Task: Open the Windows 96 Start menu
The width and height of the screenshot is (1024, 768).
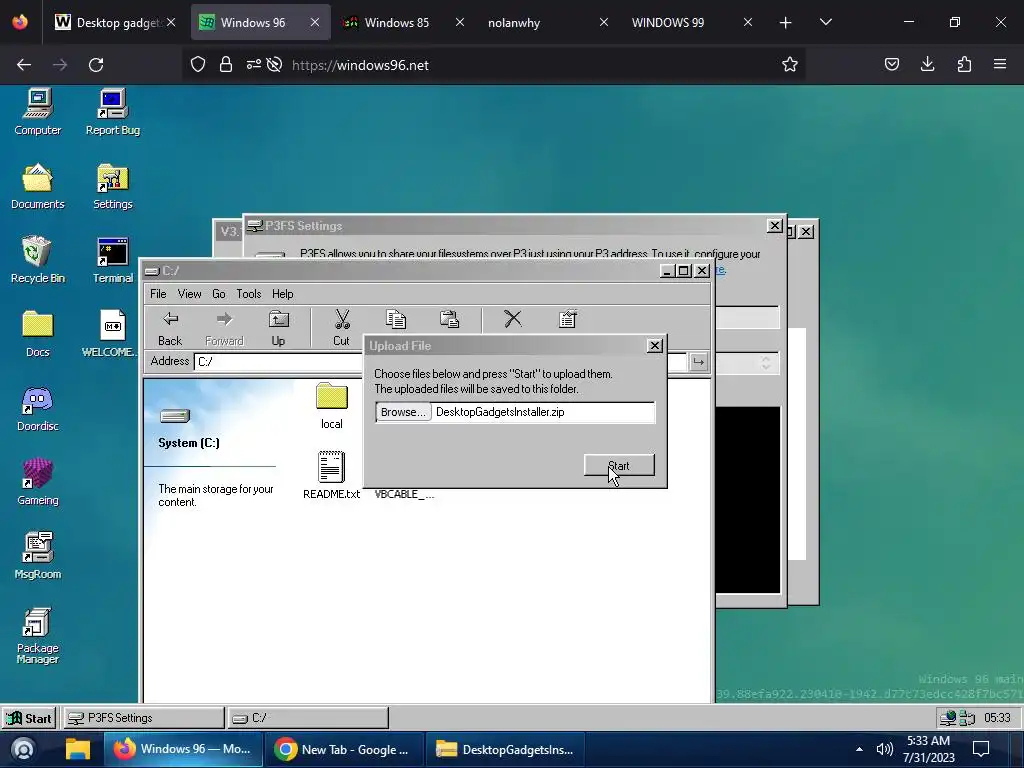Action: click(29, 718)
